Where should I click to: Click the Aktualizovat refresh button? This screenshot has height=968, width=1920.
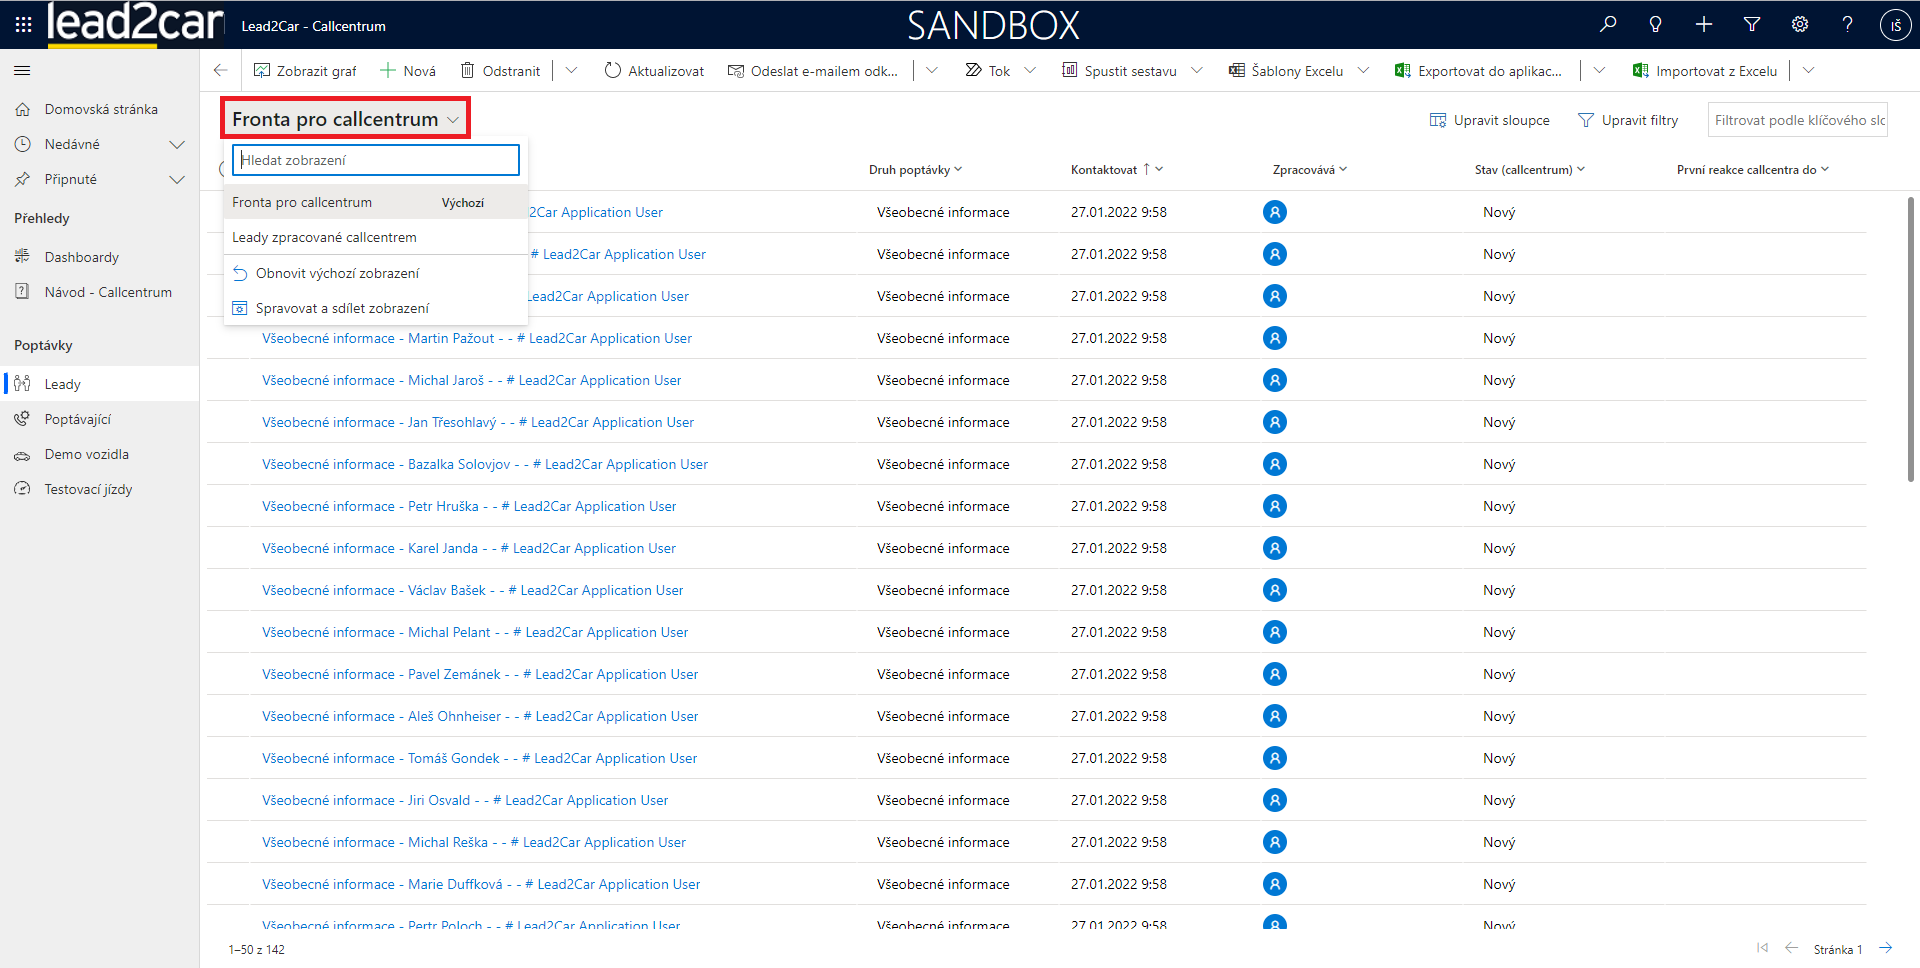pos(654,71)
